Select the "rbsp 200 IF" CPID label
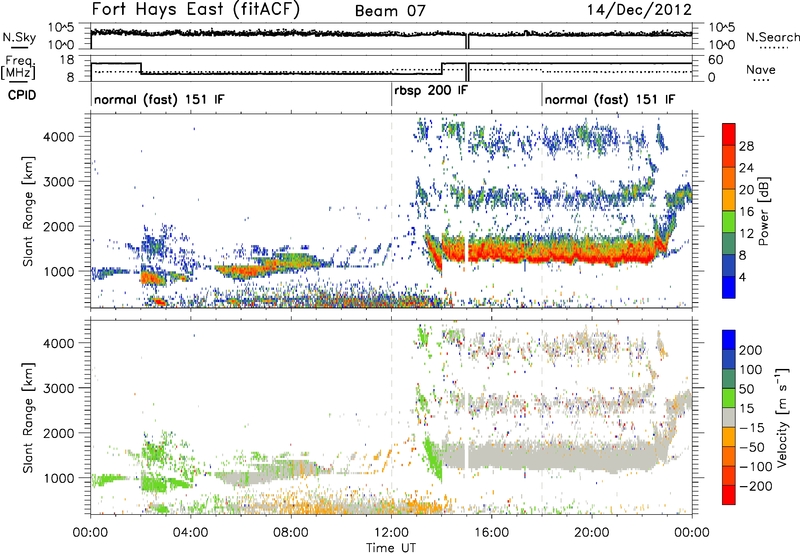This screenshot has width=800, height=554. click(x=431, y=90)
